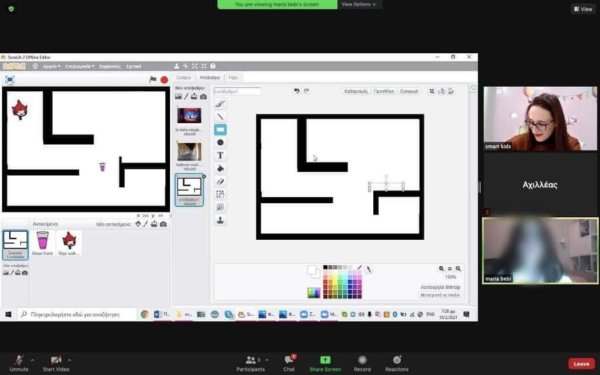The height and width of the screenshot is (375, 600).
Task: Select the Line drawing tool
Action: click(x=220, y=116)
